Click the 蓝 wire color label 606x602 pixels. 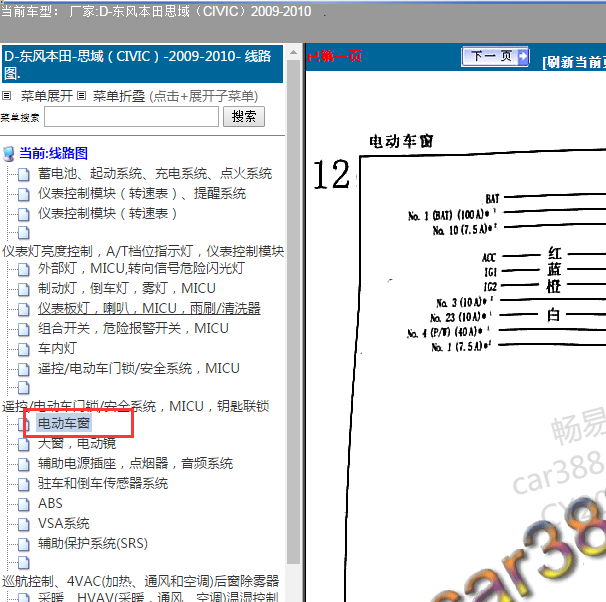[554, 269]
